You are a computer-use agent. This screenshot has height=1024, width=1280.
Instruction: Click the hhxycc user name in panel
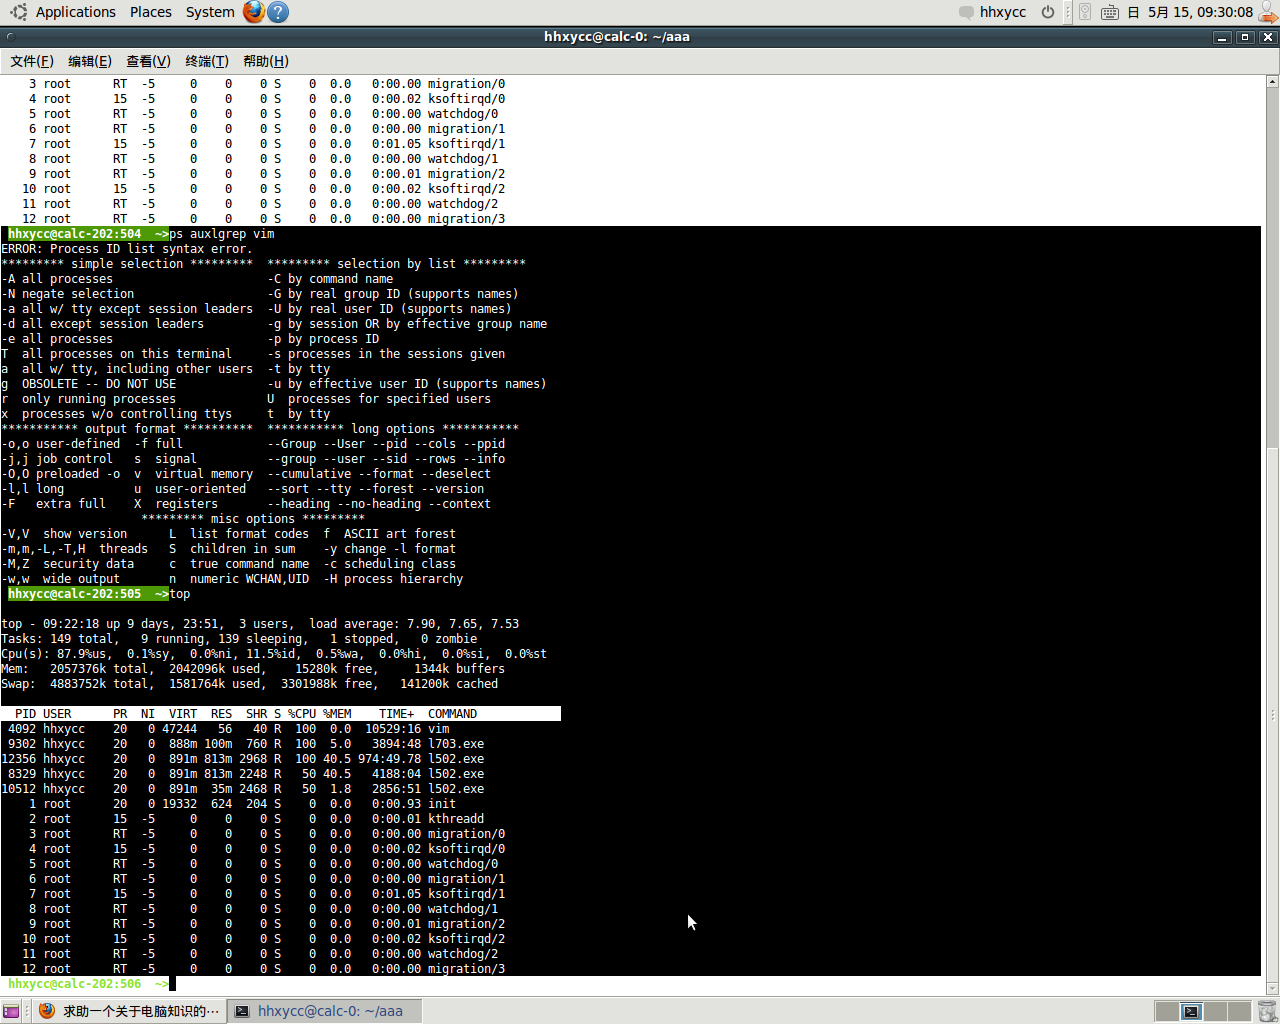click(1003, 12)
